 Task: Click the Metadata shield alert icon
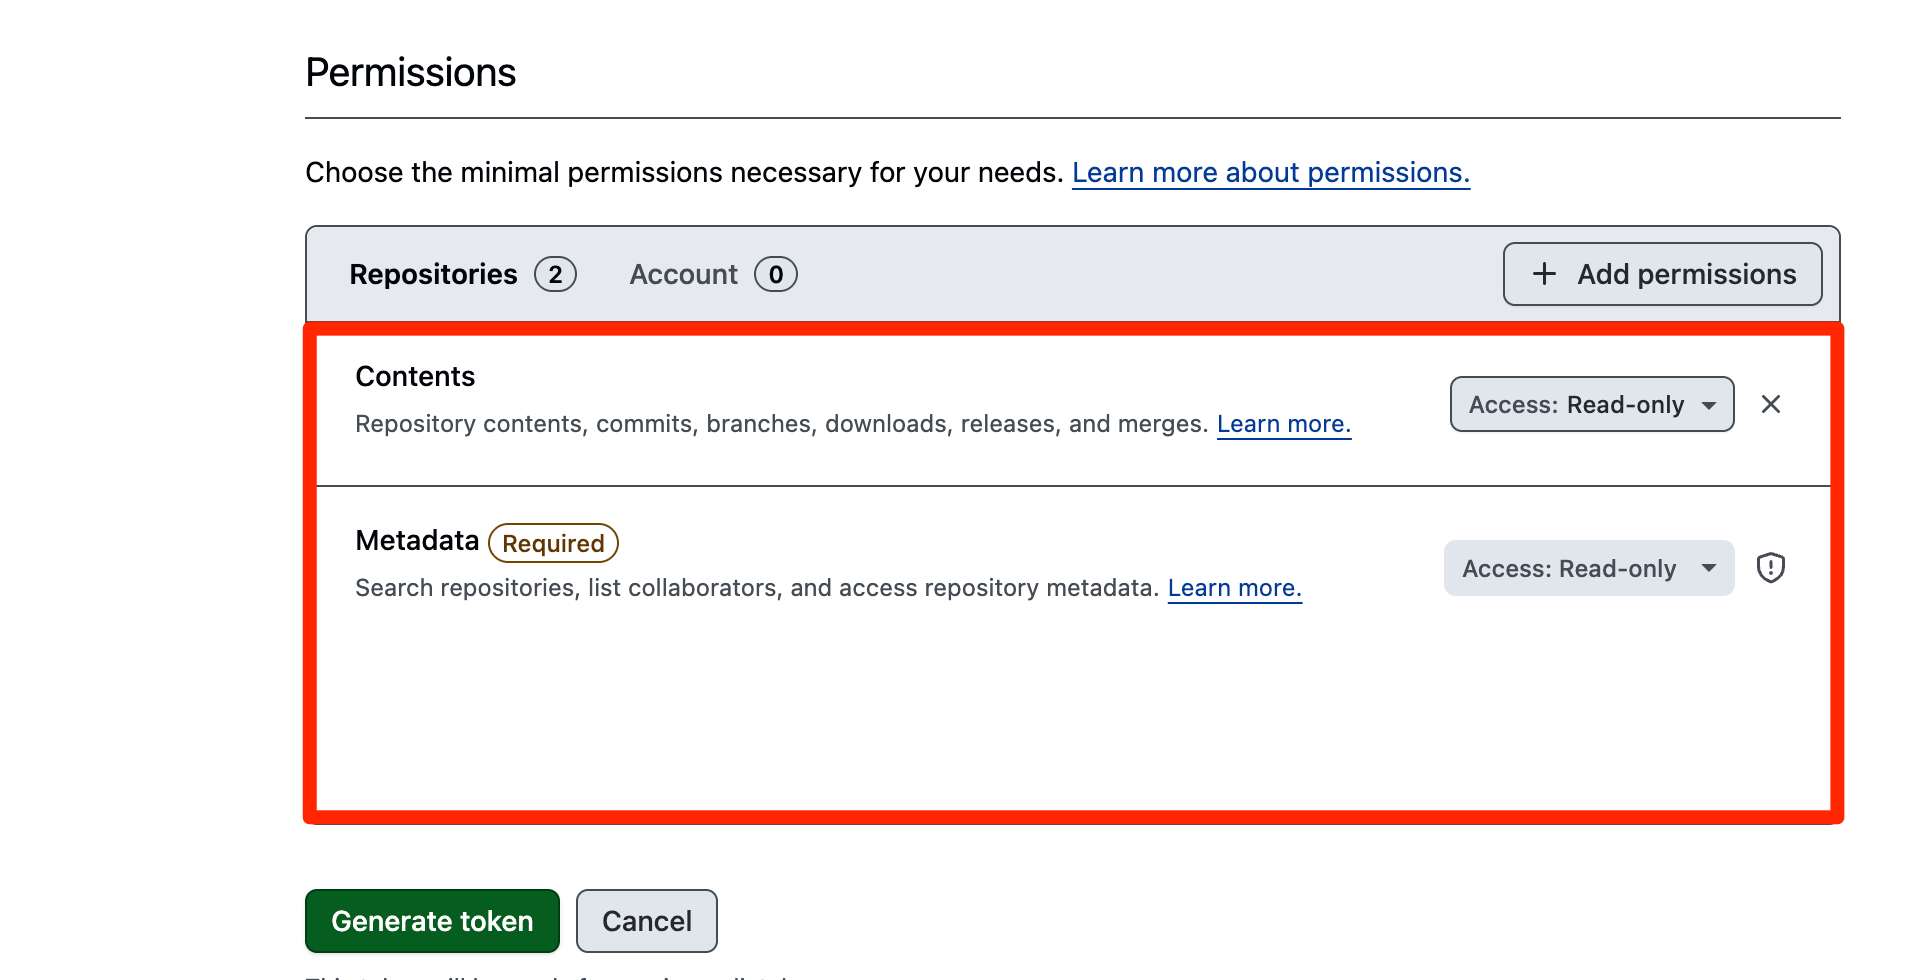point(1770,568)
